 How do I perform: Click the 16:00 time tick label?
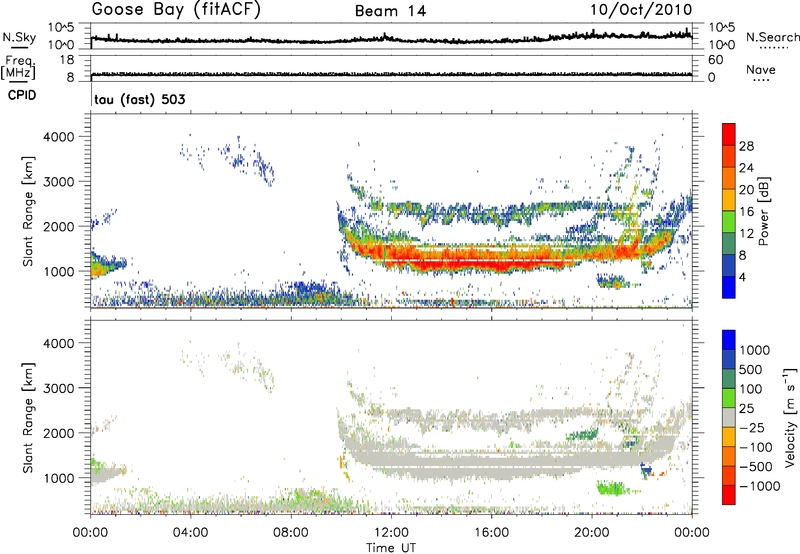(491, 533)
